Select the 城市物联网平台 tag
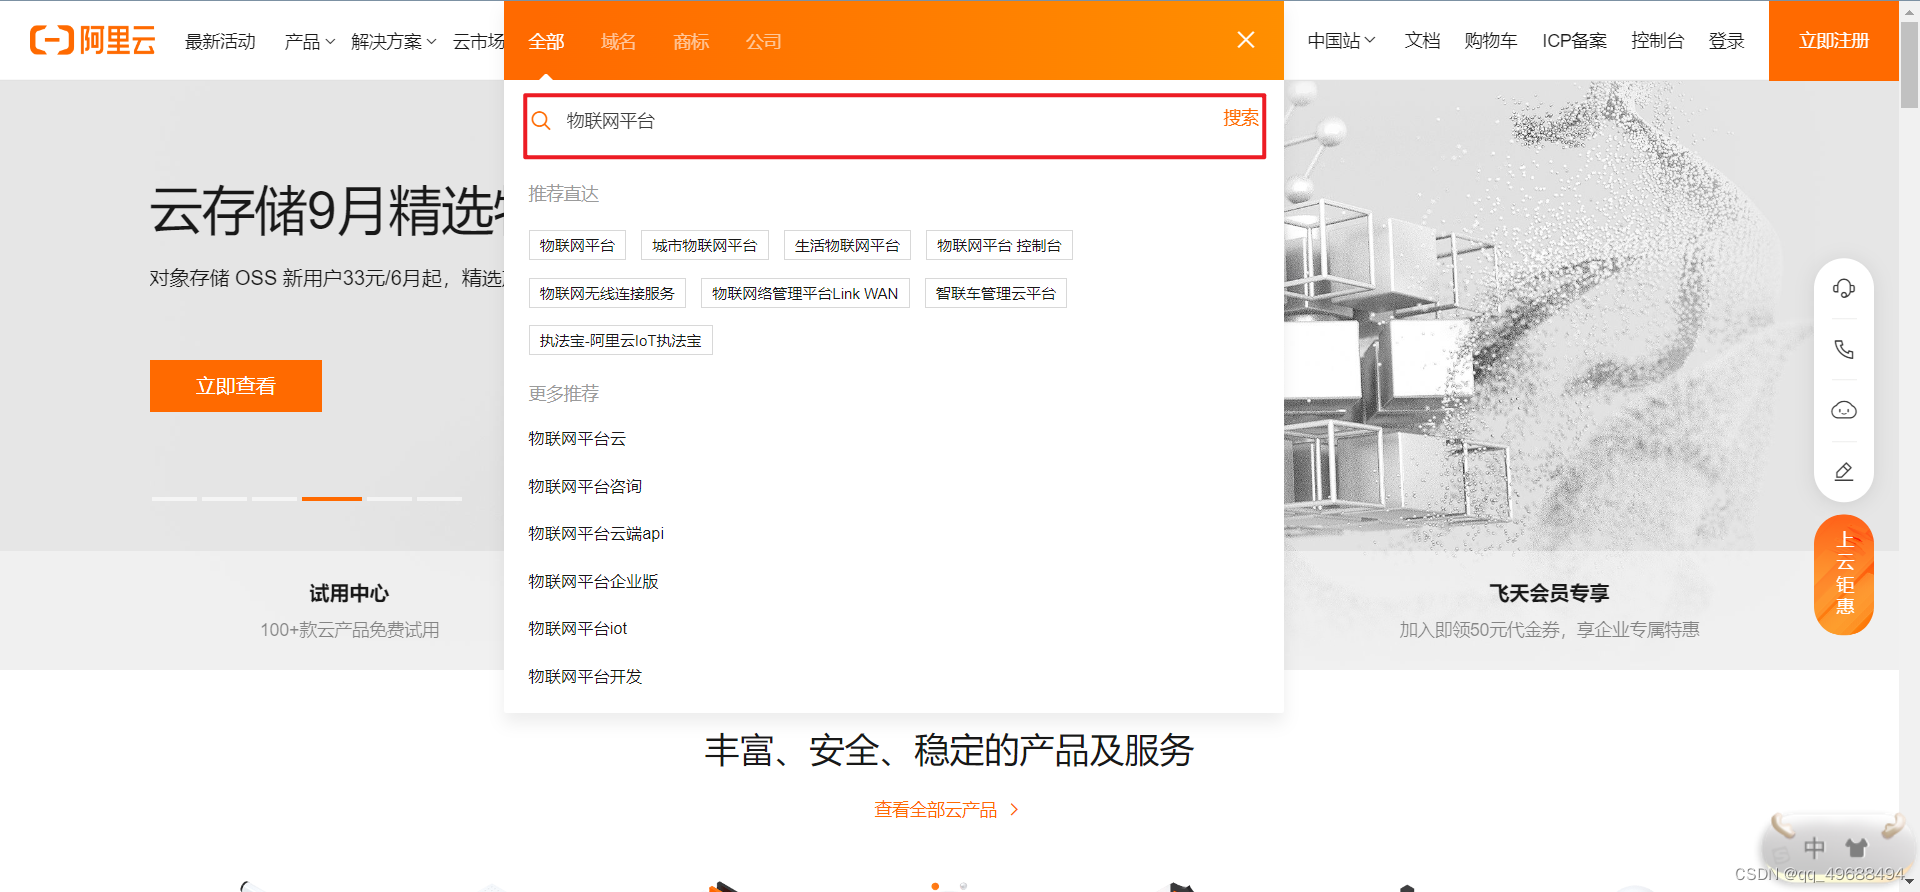Viewport: 1920px width, 892px height. pyautogui.click(x=705, y=246)
